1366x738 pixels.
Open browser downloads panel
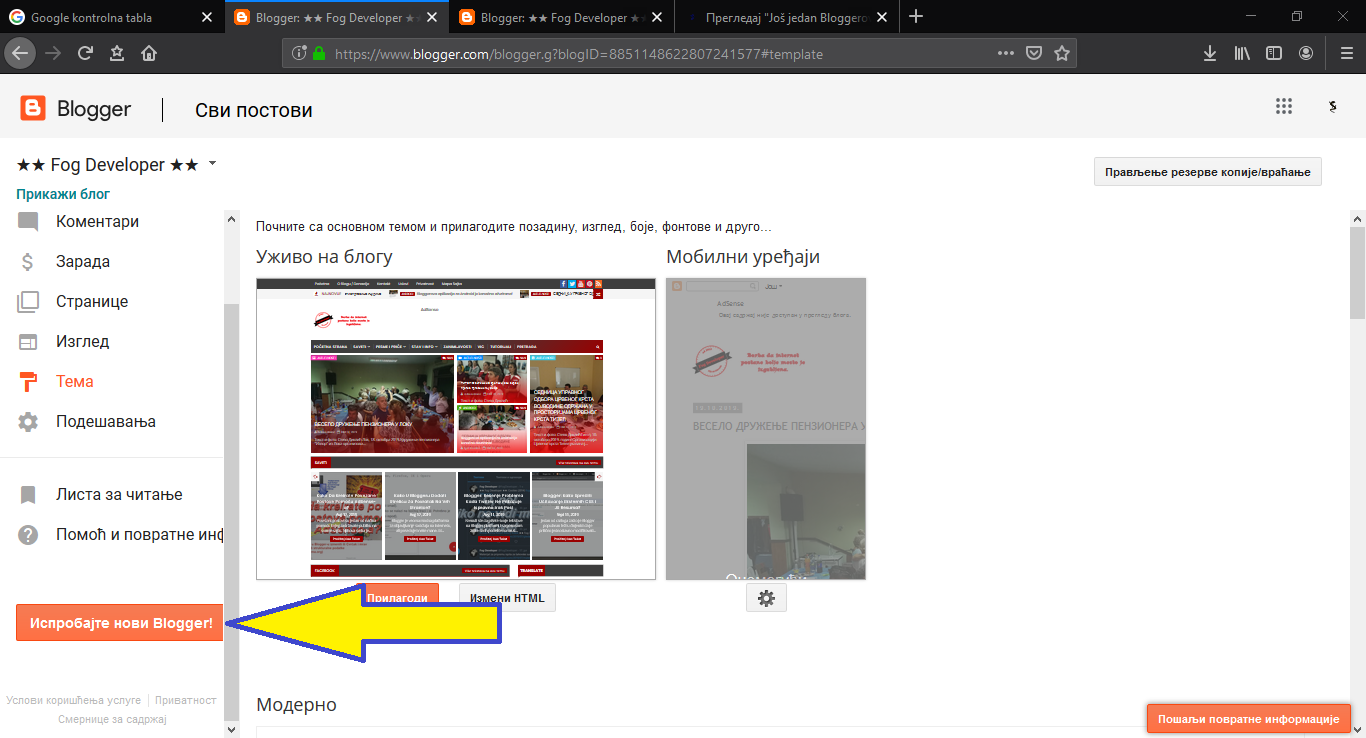click(1210, 53)
